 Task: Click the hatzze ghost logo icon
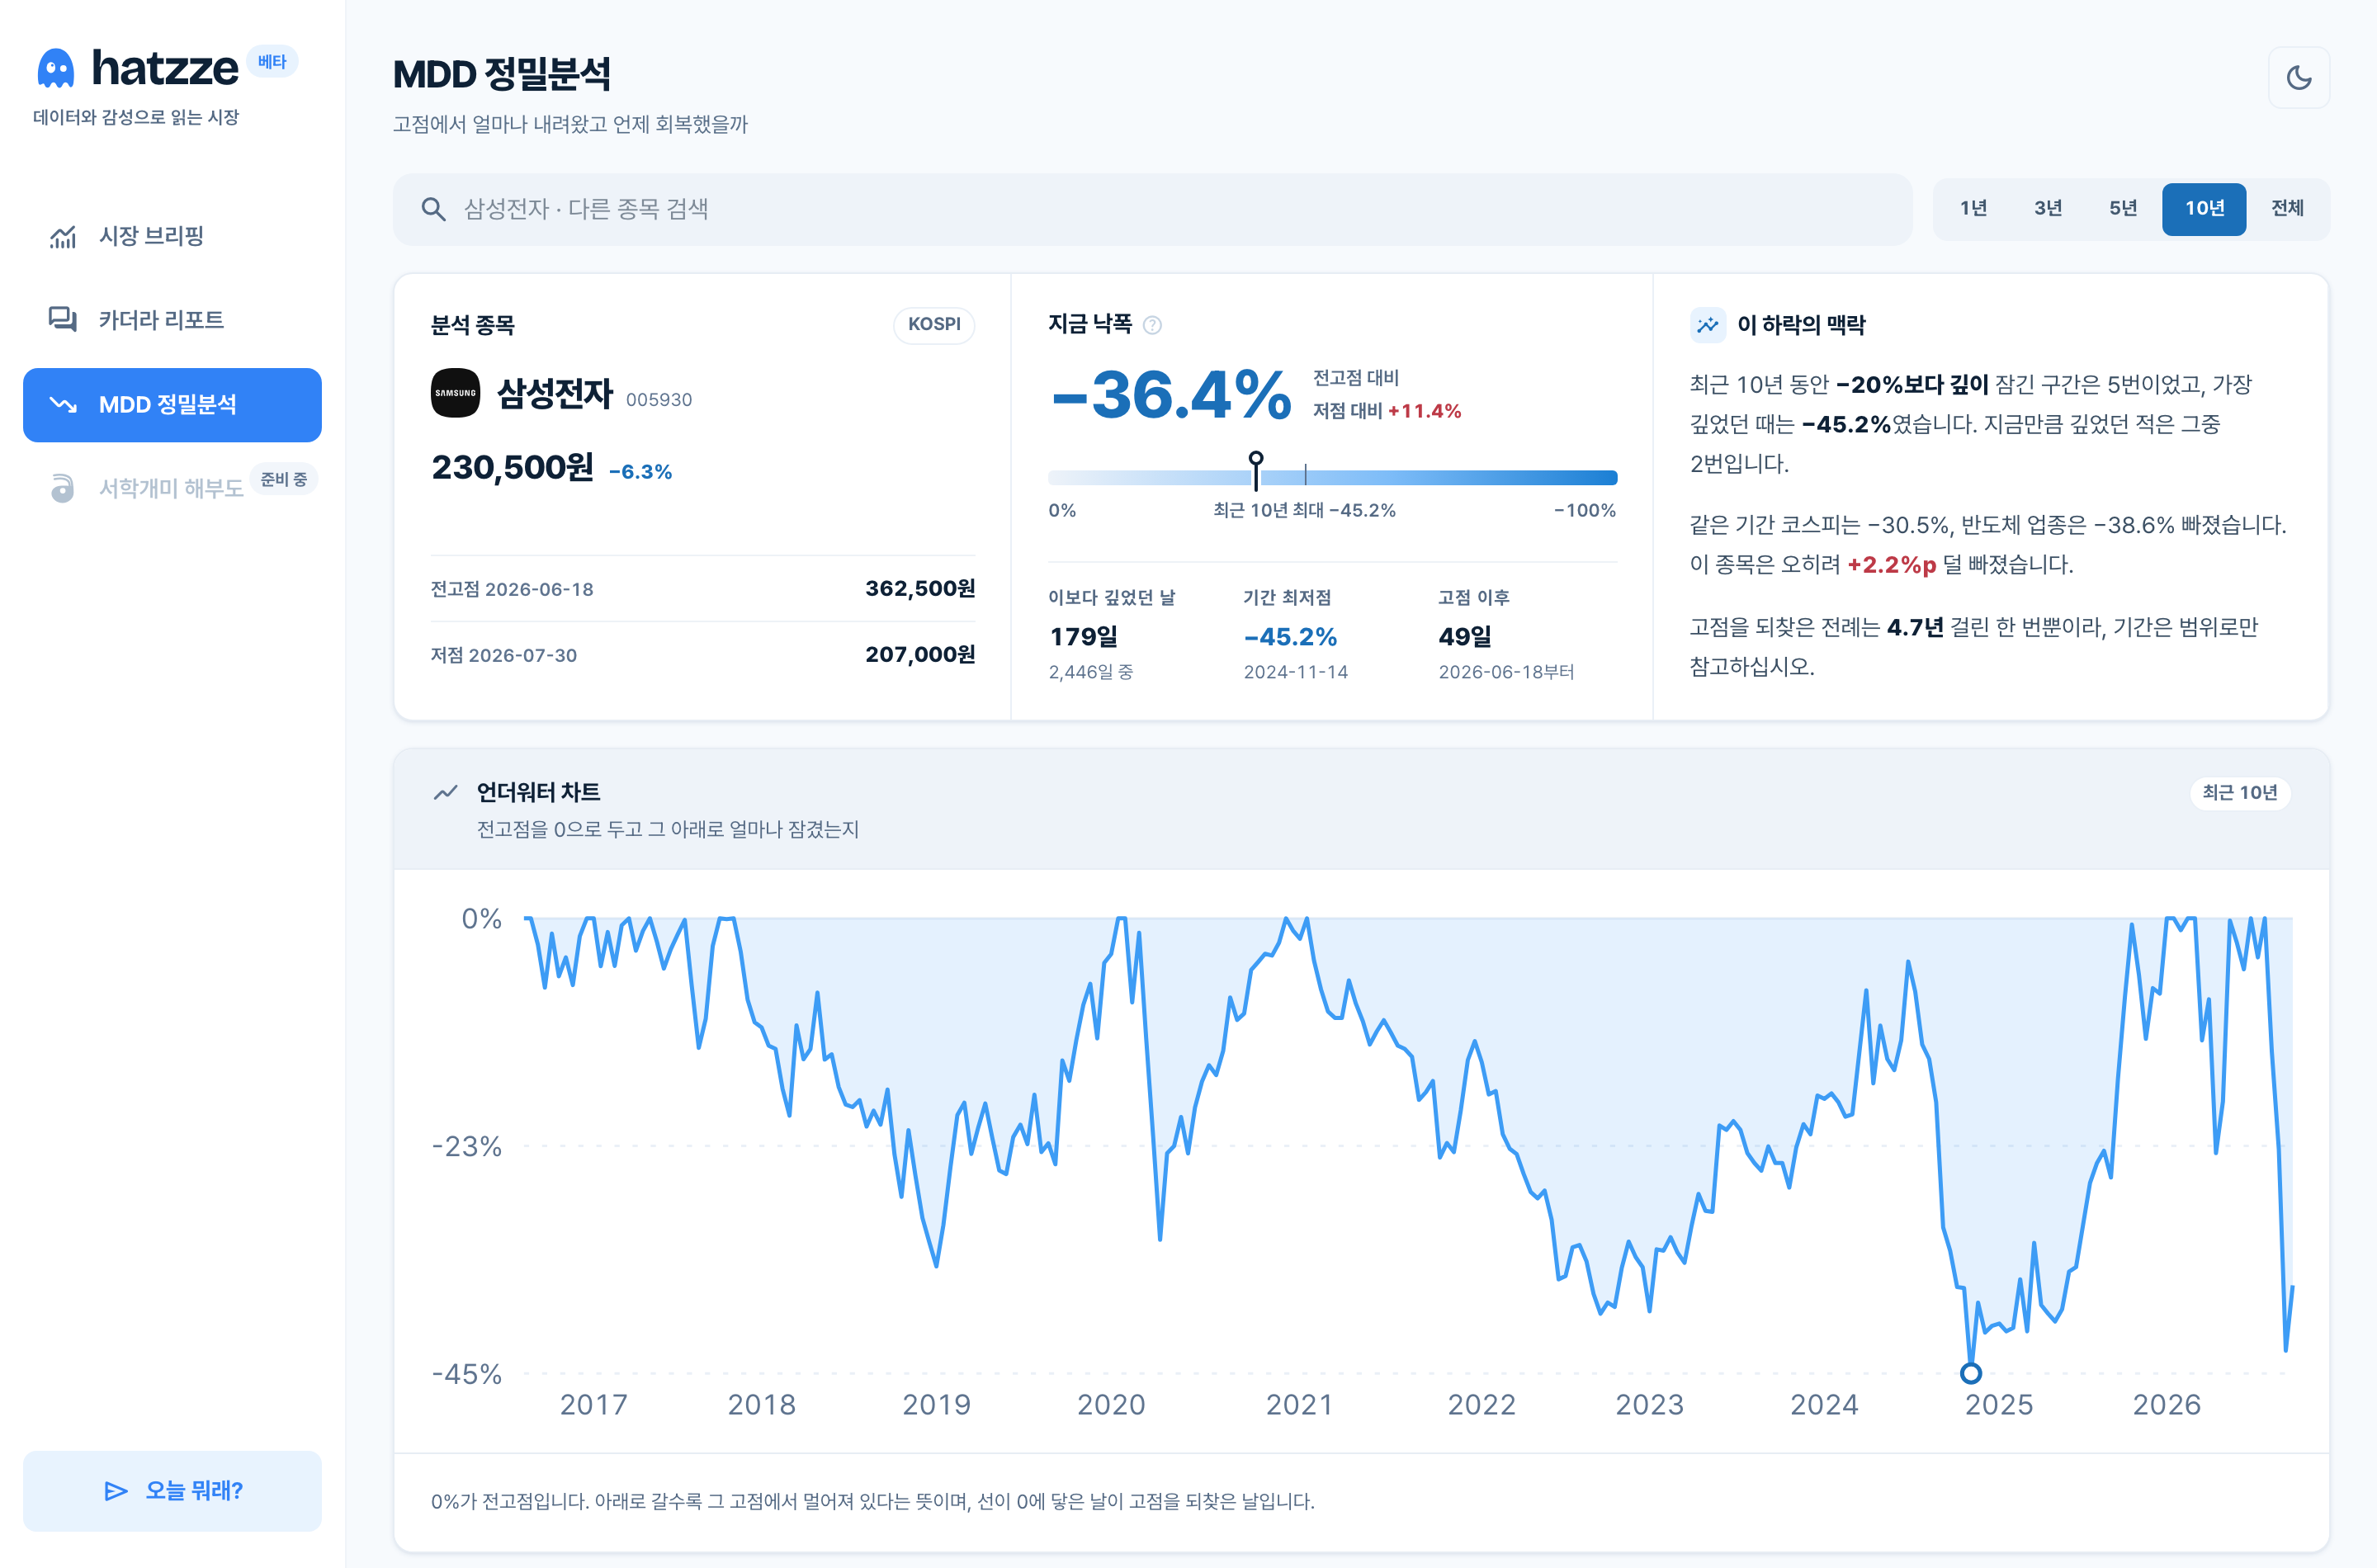click(x=55, y=68)
